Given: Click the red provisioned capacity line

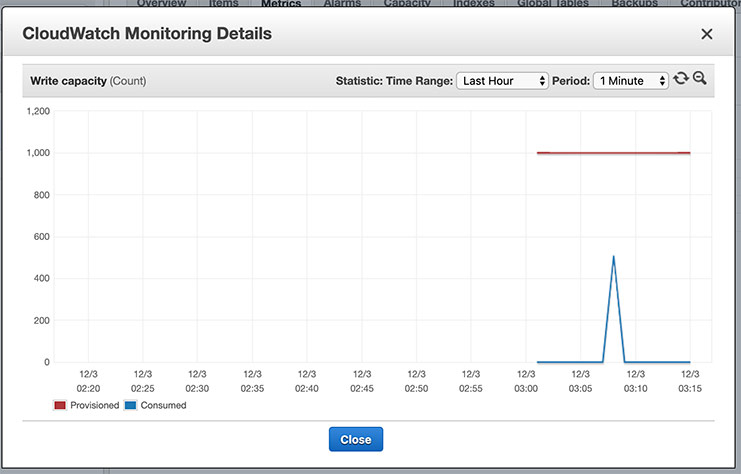Looking at the screenshot, I should pyautogui.click(x=613, y=153).
